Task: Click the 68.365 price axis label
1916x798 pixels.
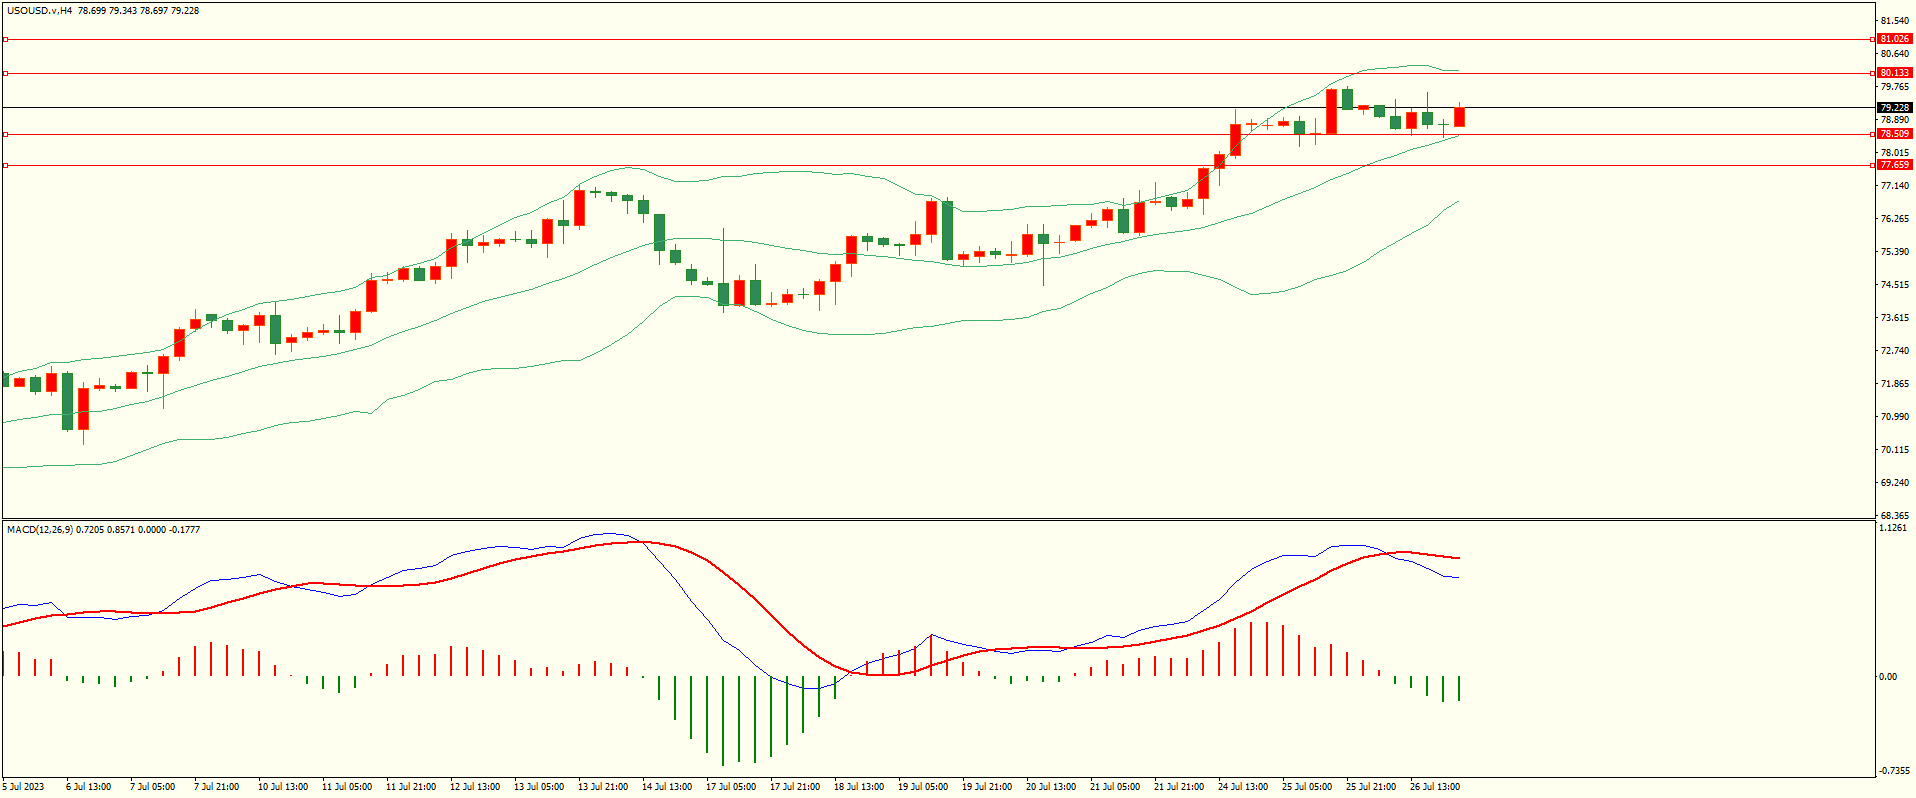Action: (1894, 516)
